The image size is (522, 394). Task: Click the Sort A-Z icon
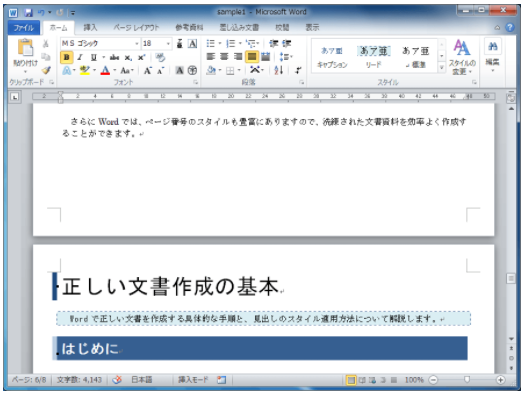click(x=279, y=70)
